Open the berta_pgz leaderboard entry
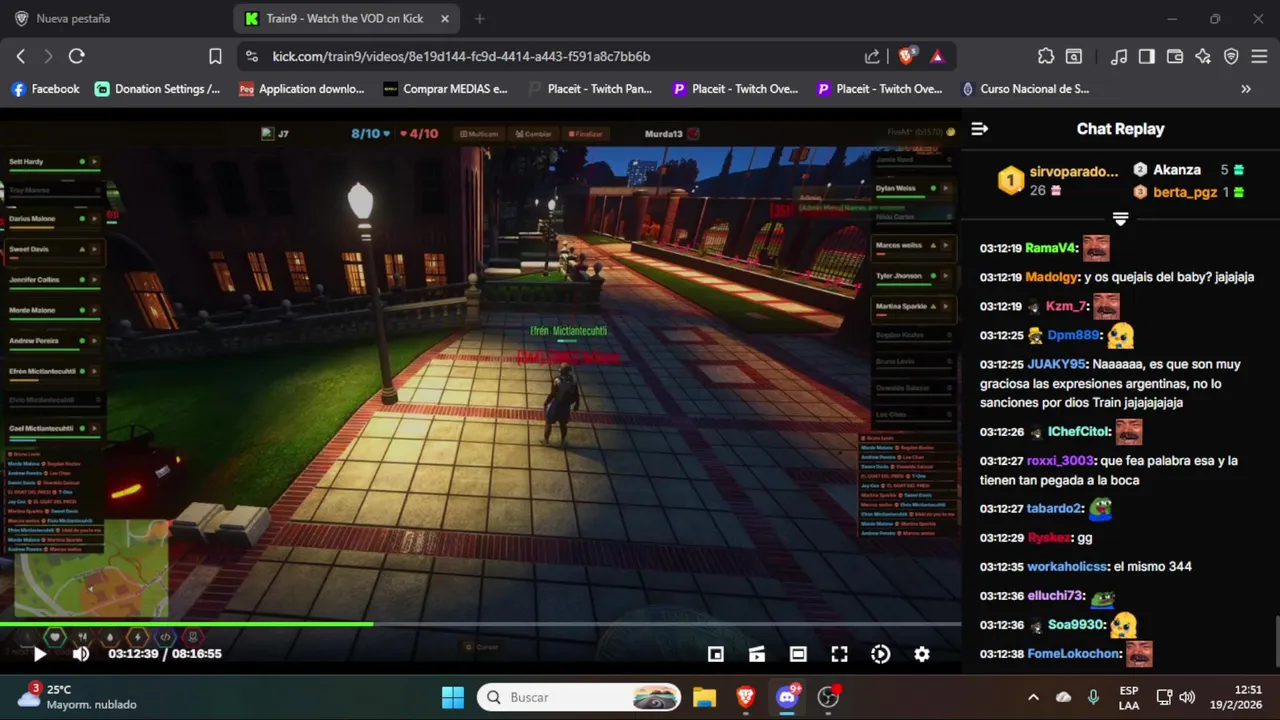Image resolution: width=1280 pixels, height=720 pixels. point(1188,192)
